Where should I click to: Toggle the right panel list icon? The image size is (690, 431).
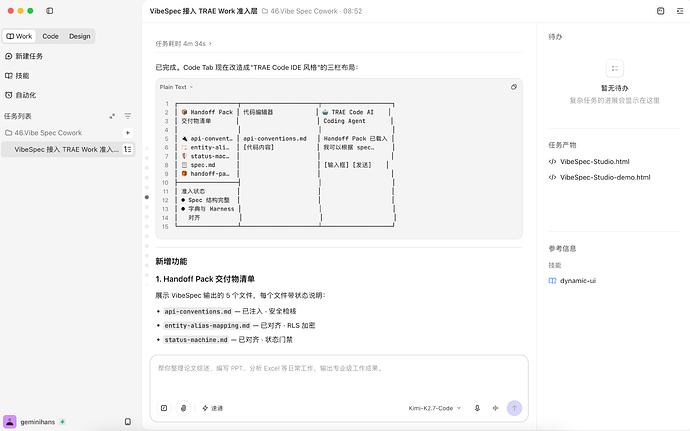[680, 11]
